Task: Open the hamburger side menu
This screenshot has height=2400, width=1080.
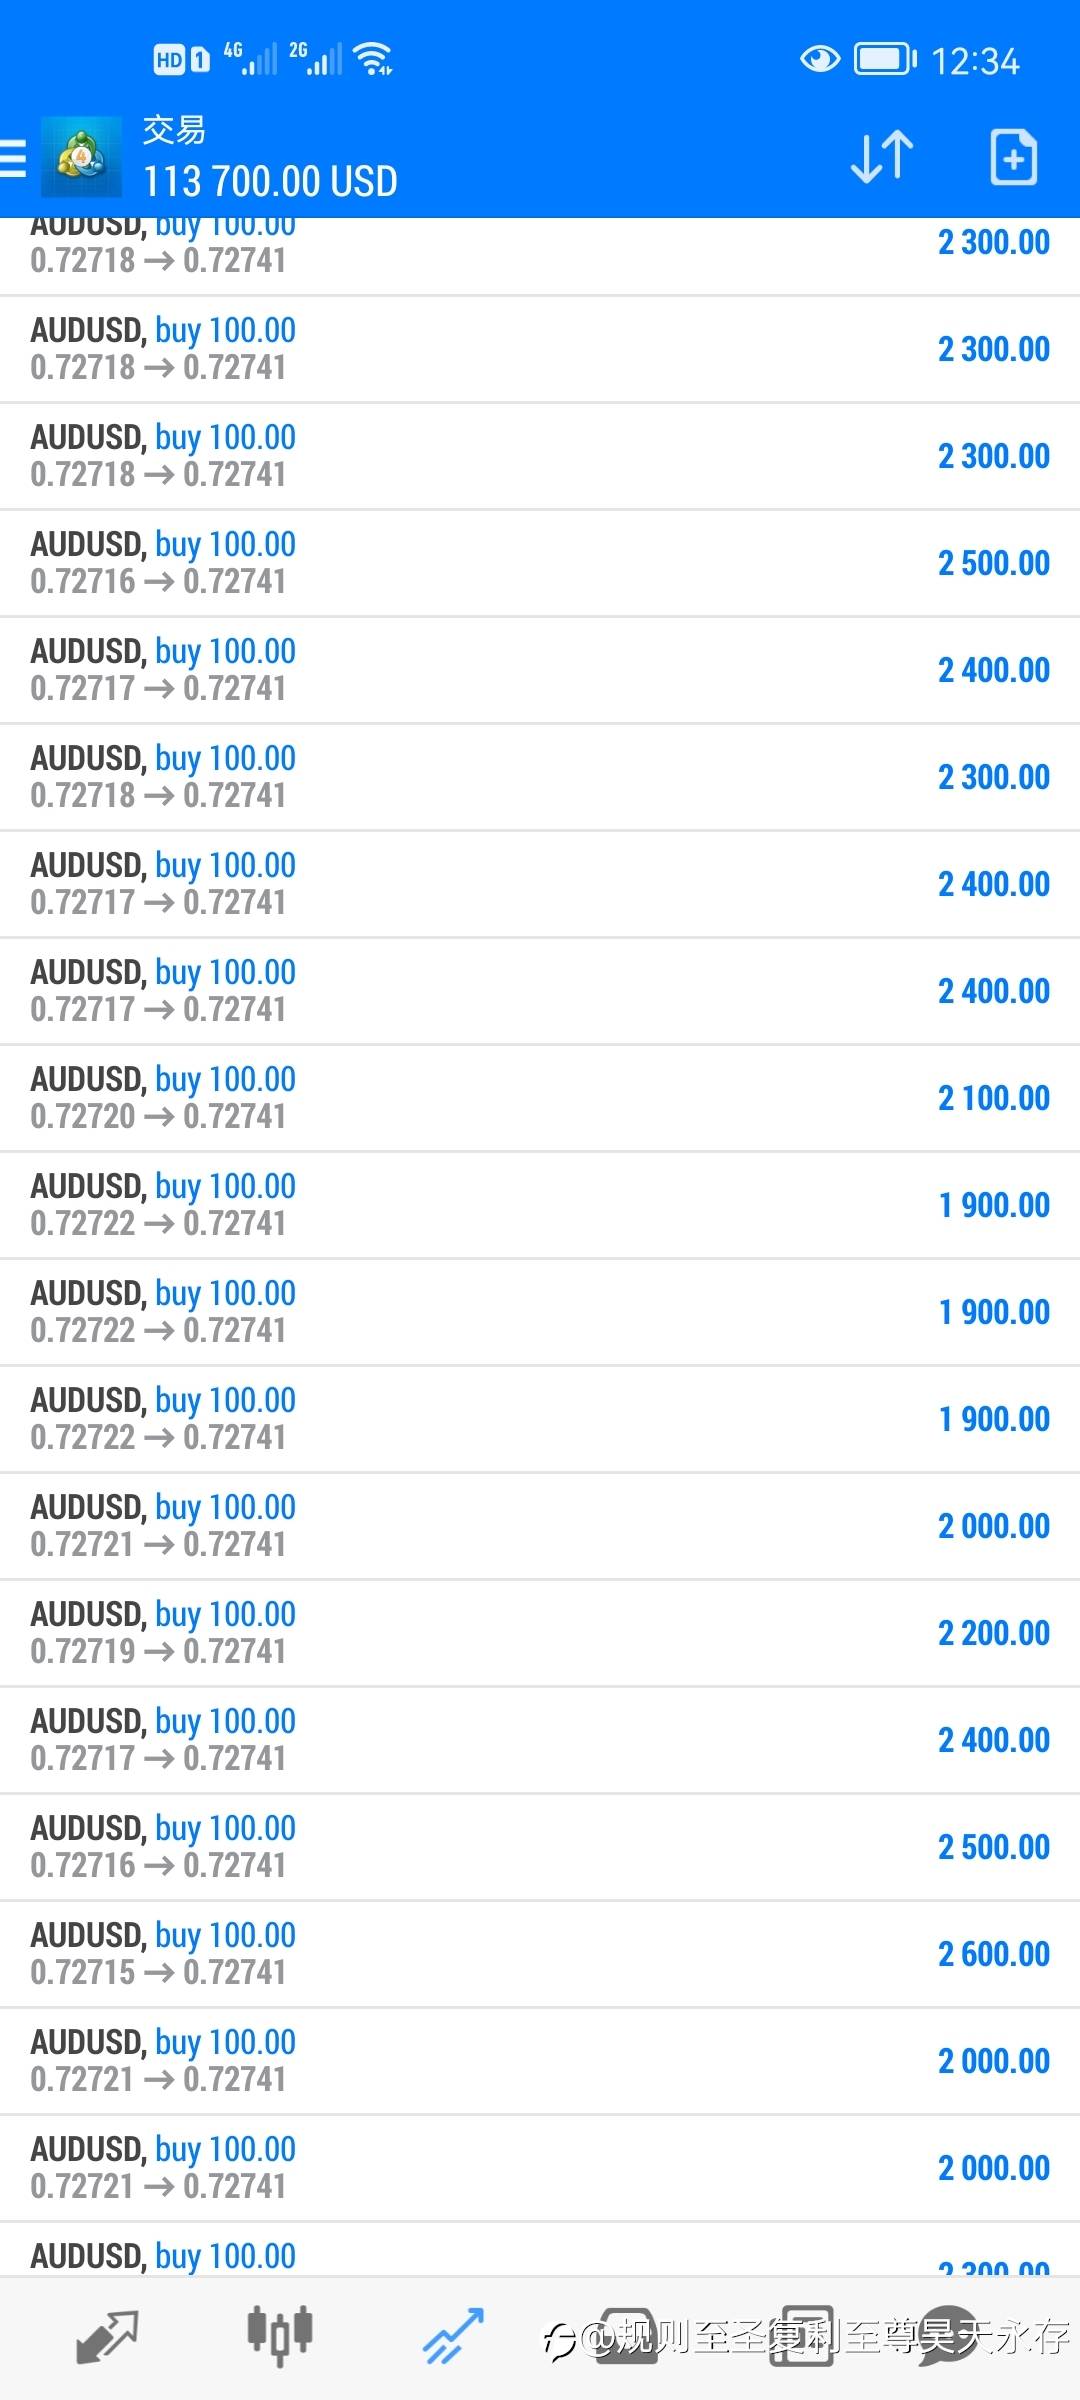Action: tap(12, 159)
